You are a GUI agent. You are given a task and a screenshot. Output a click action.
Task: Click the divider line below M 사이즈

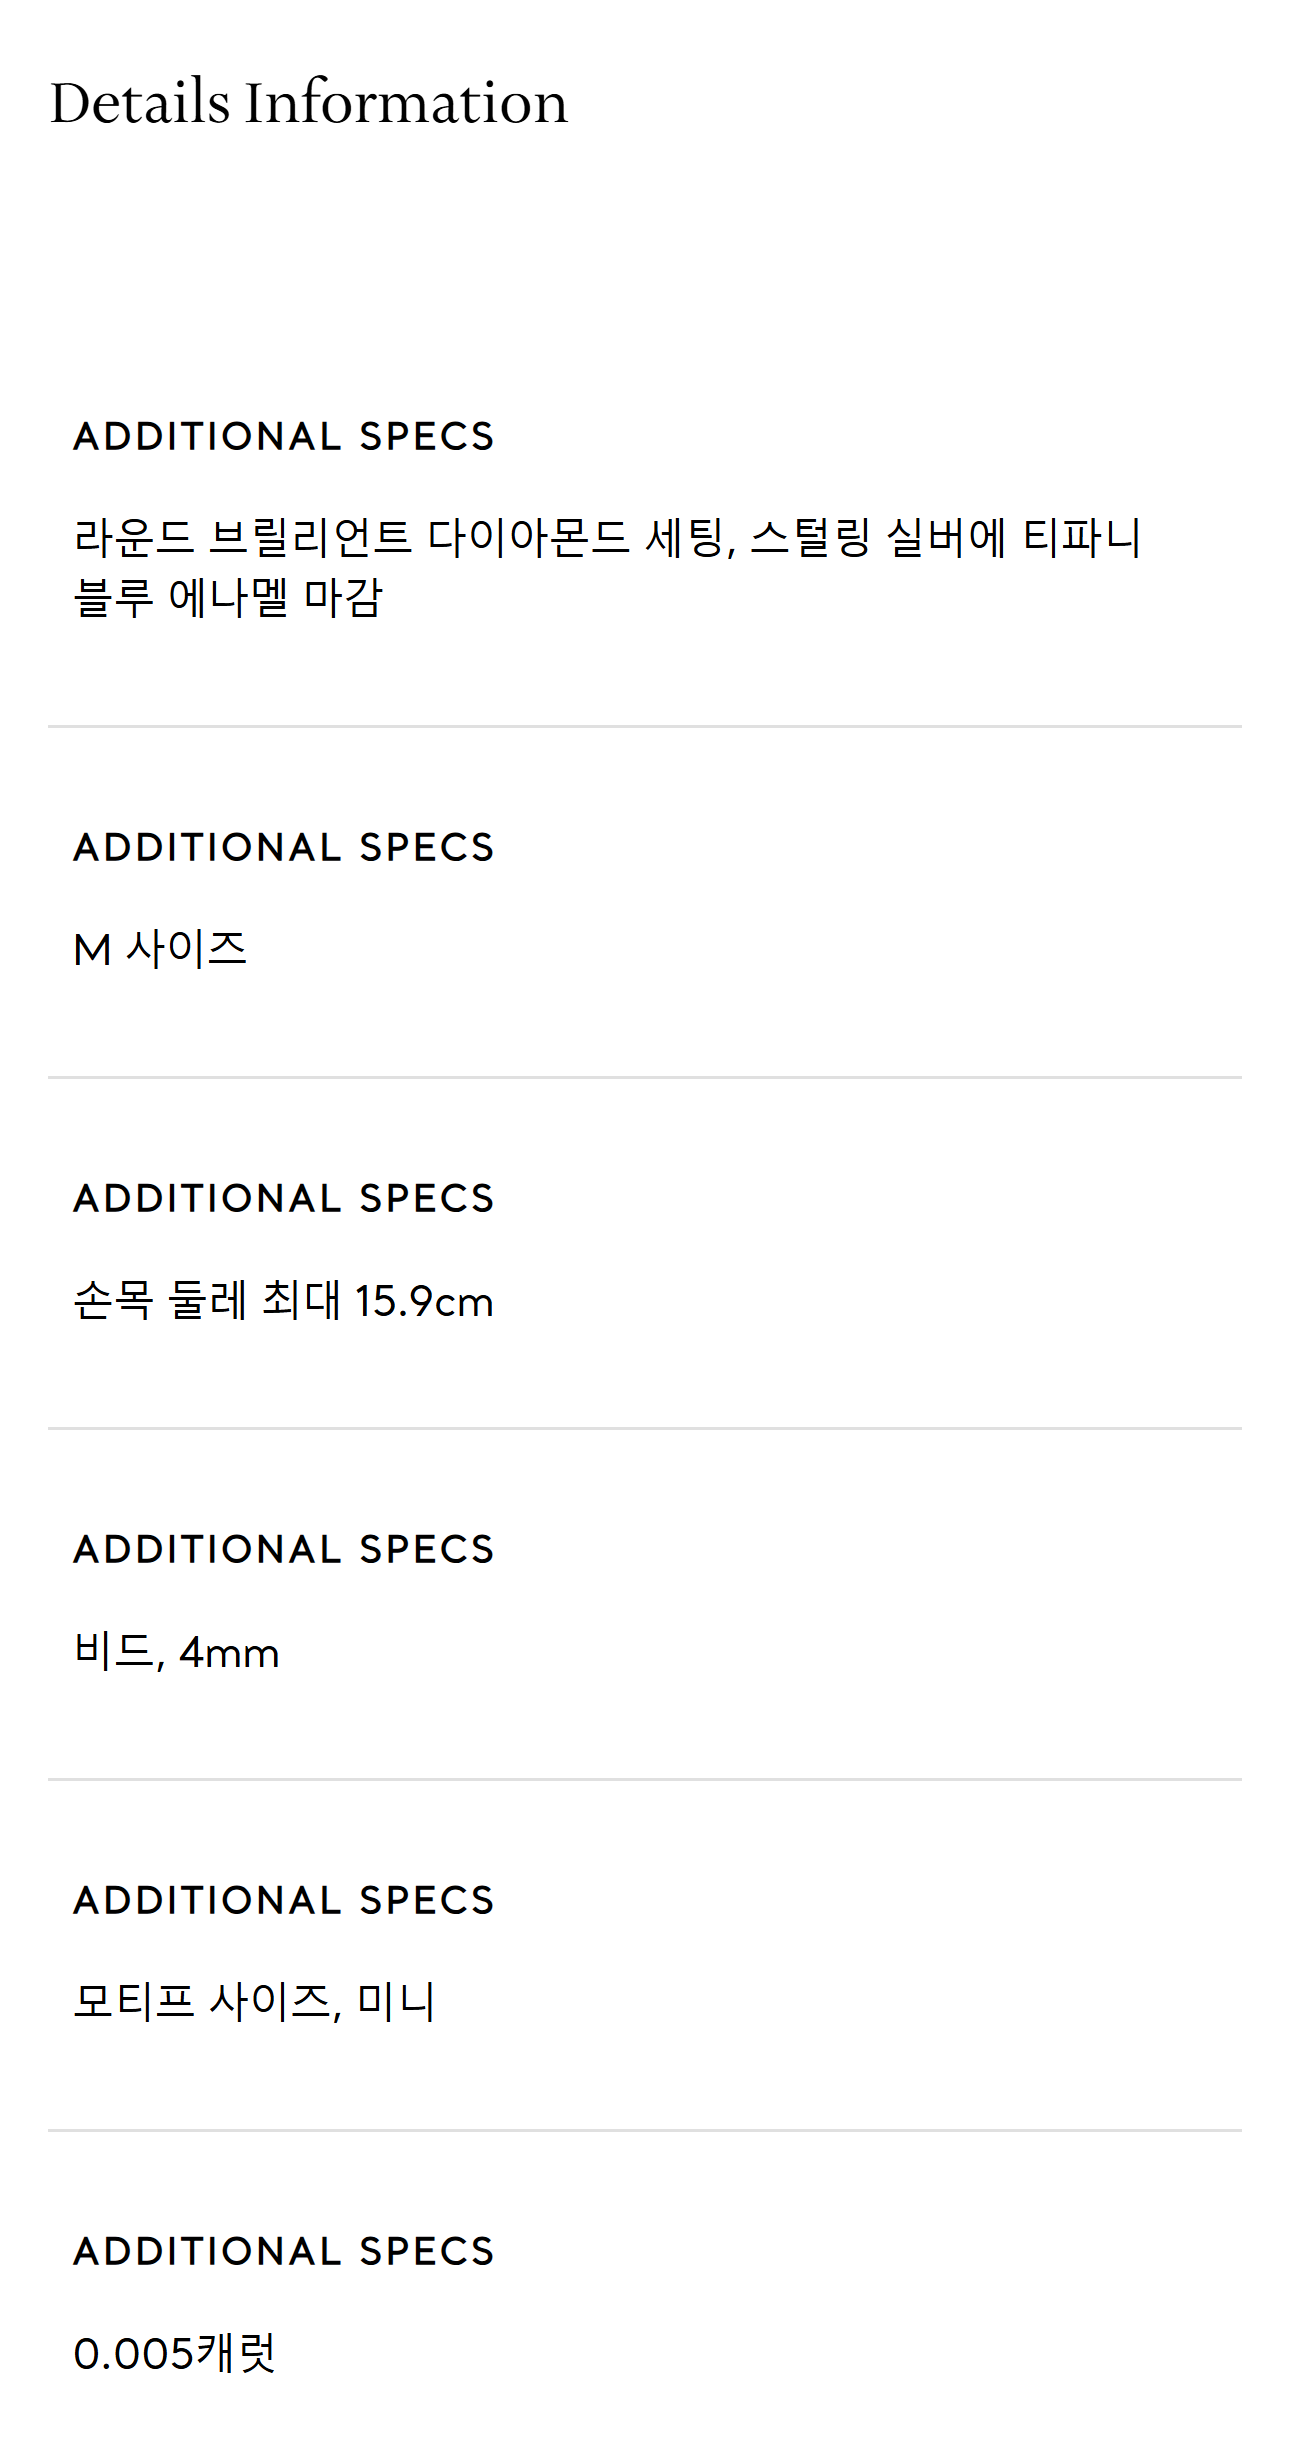[645, 1078]
